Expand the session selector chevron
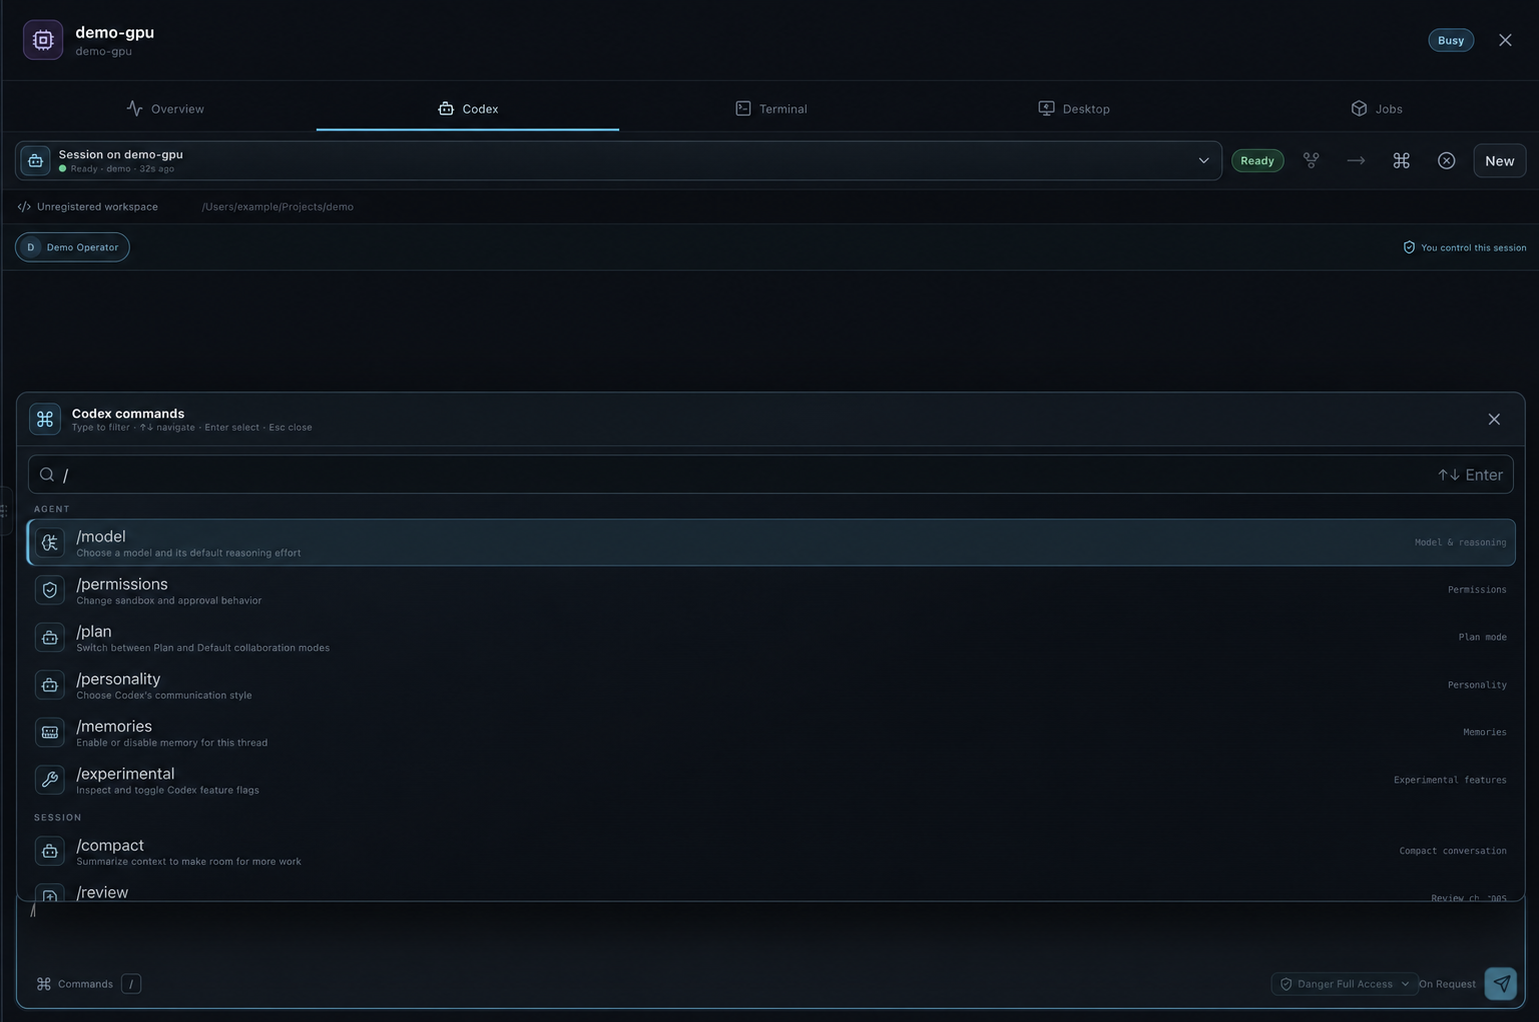This screenshot has height=1022, width=1539. tap(1204, 161)
